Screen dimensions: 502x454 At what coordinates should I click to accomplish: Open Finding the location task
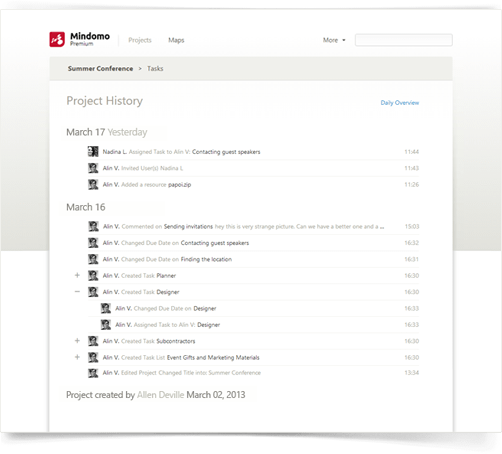(x=206, y=259)
